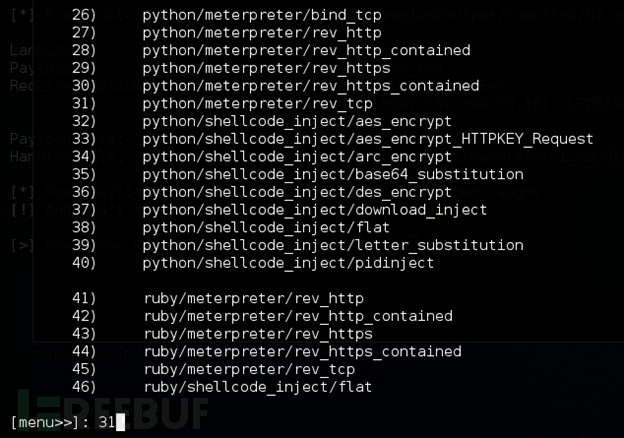
Task: Choose ruby/meterpreter/rev_tcp payload 45
Action: point(248,369)
